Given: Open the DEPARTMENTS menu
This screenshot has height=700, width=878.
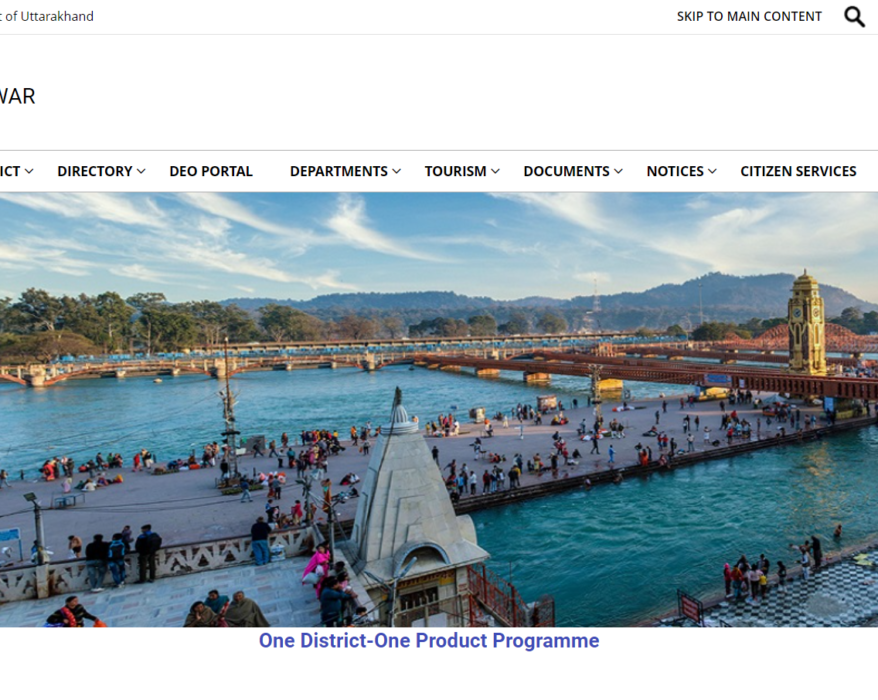Looking at the screenshot, I should [x=339, y=171].
